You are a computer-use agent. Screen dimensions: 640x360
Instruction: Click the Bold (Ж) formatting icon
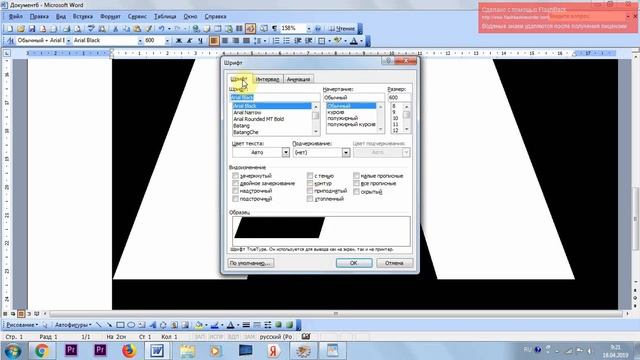point(179,41)
